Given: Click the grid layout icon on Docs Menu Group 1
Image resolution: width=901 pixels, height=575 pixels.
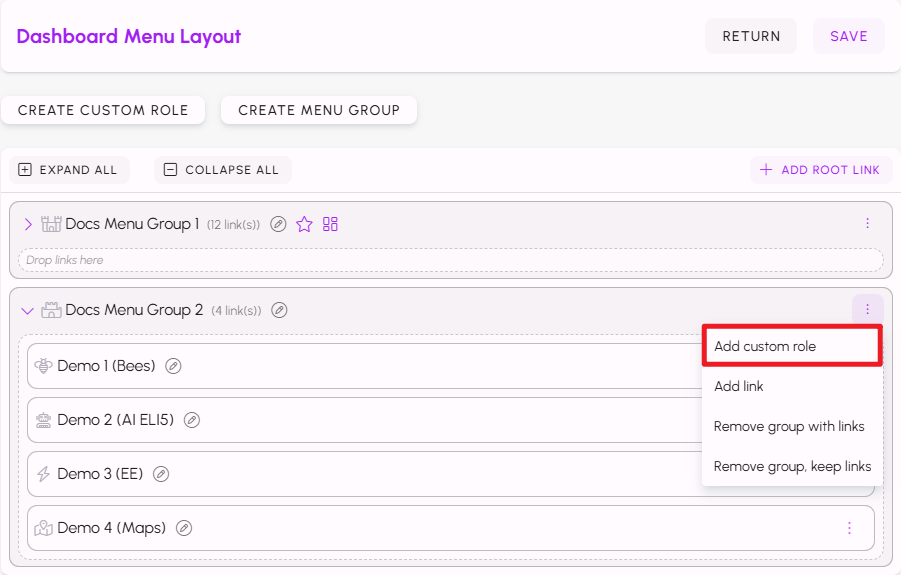Looking at the screenshot, I should click(x=331, y=224).
